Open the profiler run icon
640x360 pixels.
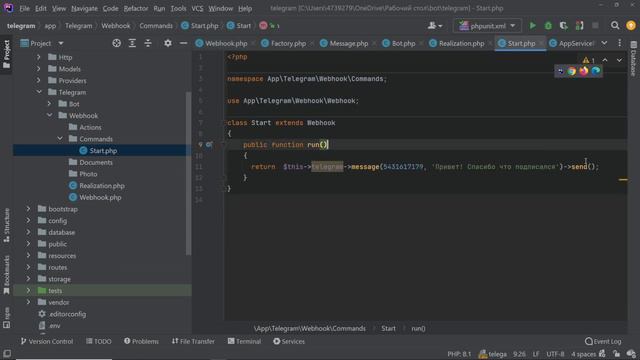(x=580, y=26)
